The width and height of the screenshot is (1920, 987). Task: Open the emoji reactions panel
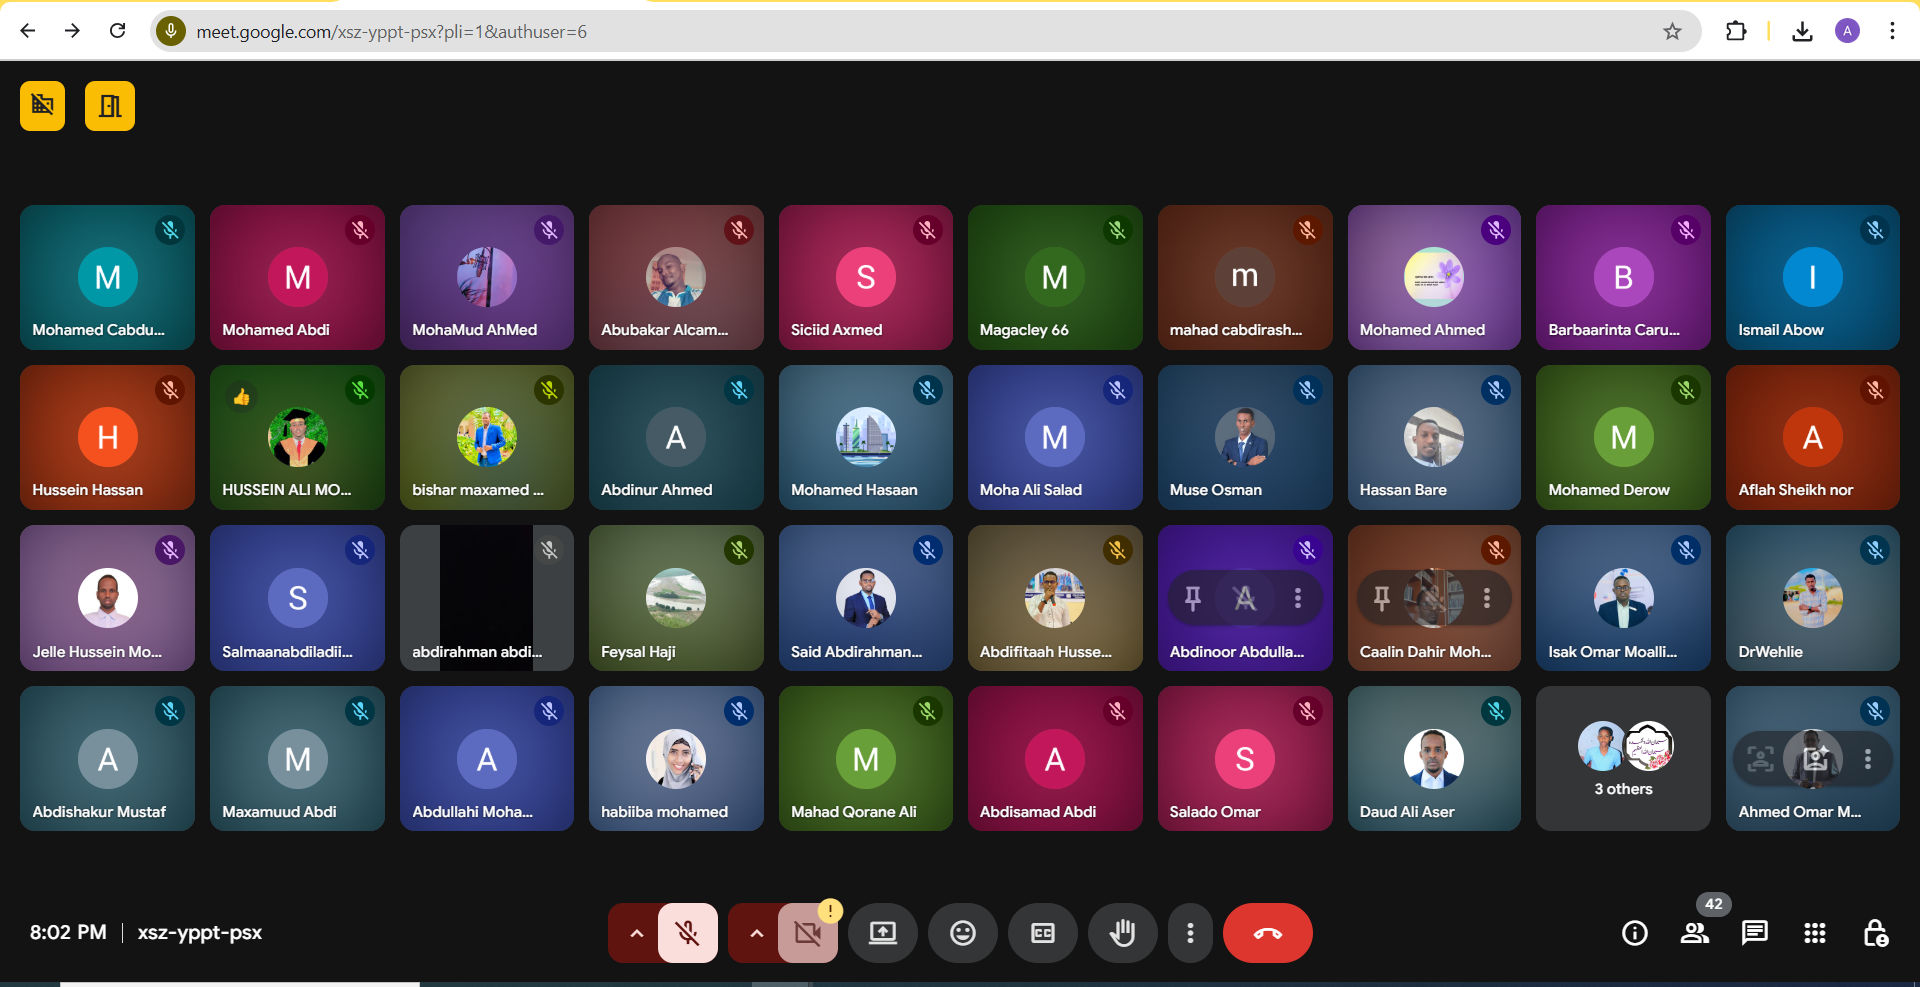[x=962, y=933]
